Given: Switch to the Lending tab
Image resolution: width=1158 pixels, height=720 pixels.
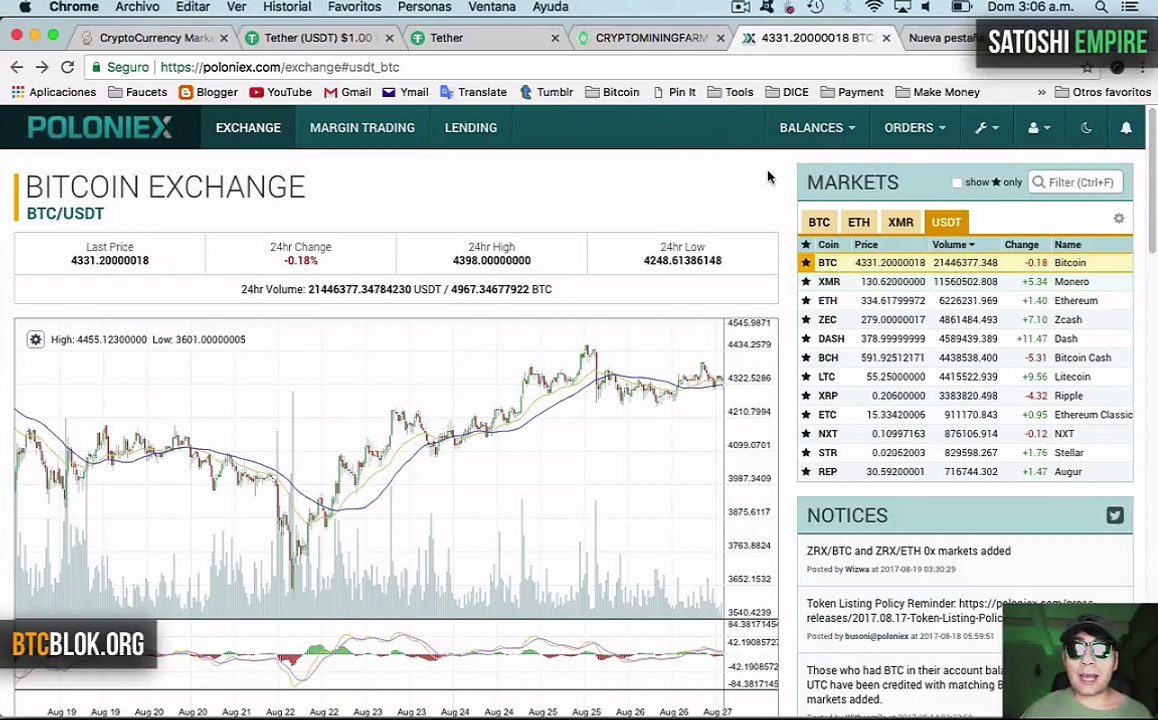Looking at the screenshot, I should 470,128.
